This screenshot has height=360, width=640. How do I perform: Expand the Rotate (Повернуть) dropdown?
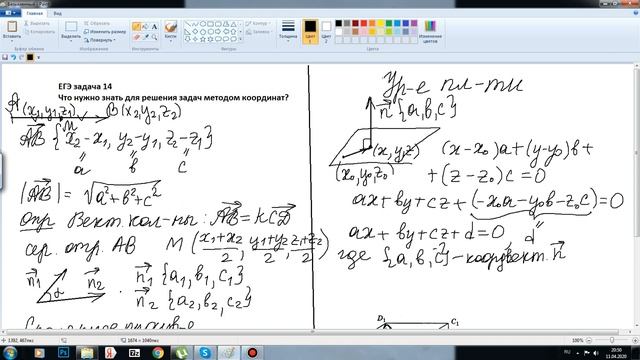pos(100,40)
